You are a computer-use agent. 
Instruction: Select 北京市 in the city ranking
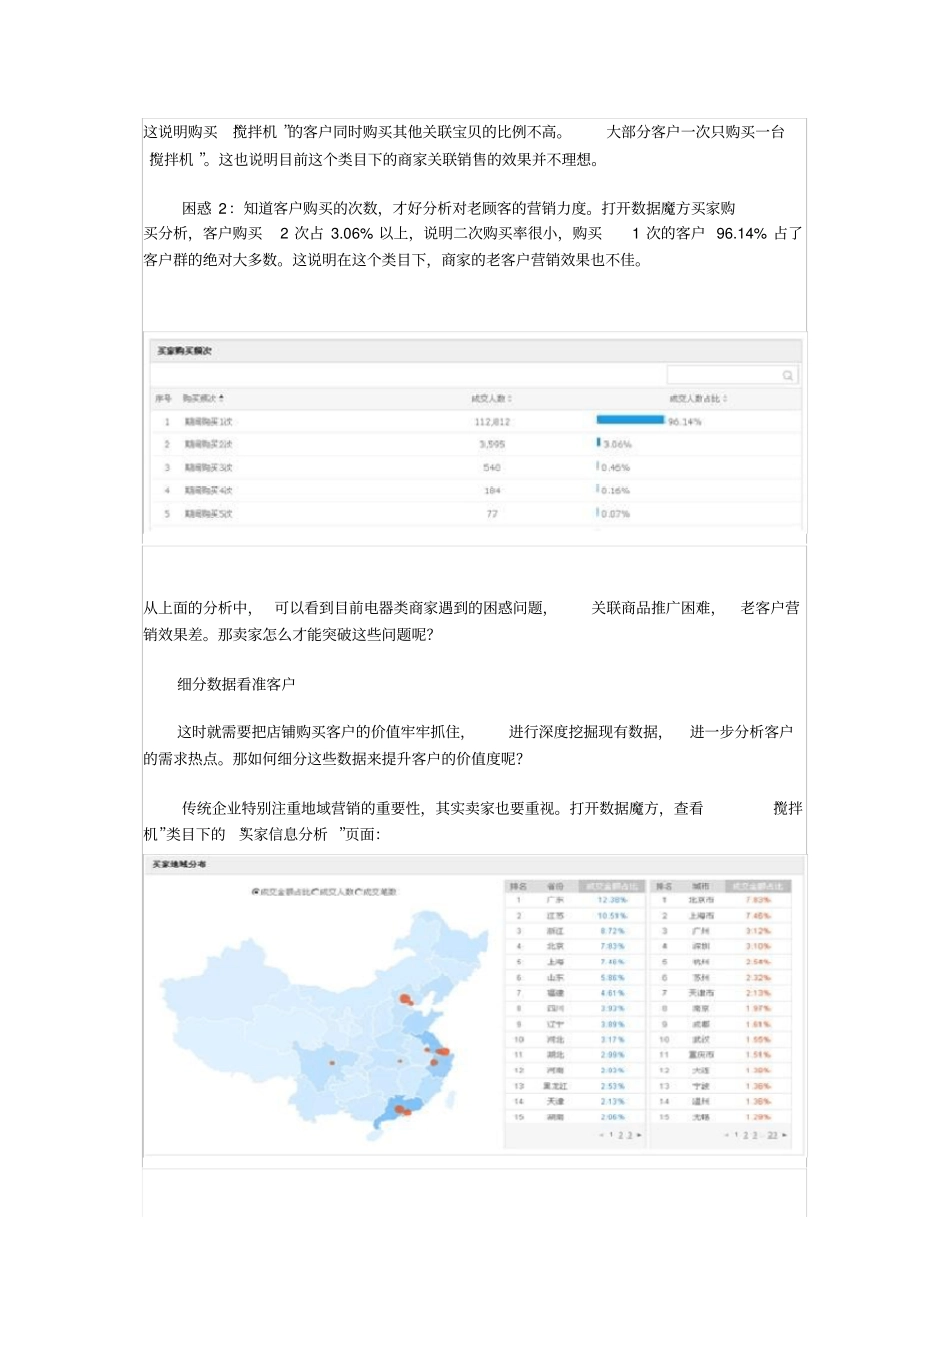click(x=701, y=900)
